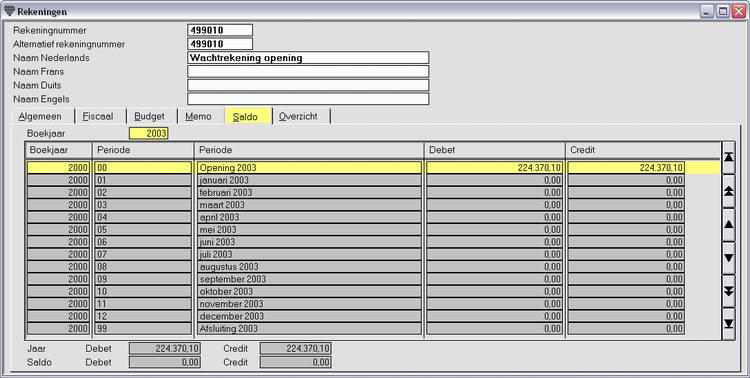750x378 pixels.
Task: Click period code 12 cell
Action: [143, 316]
